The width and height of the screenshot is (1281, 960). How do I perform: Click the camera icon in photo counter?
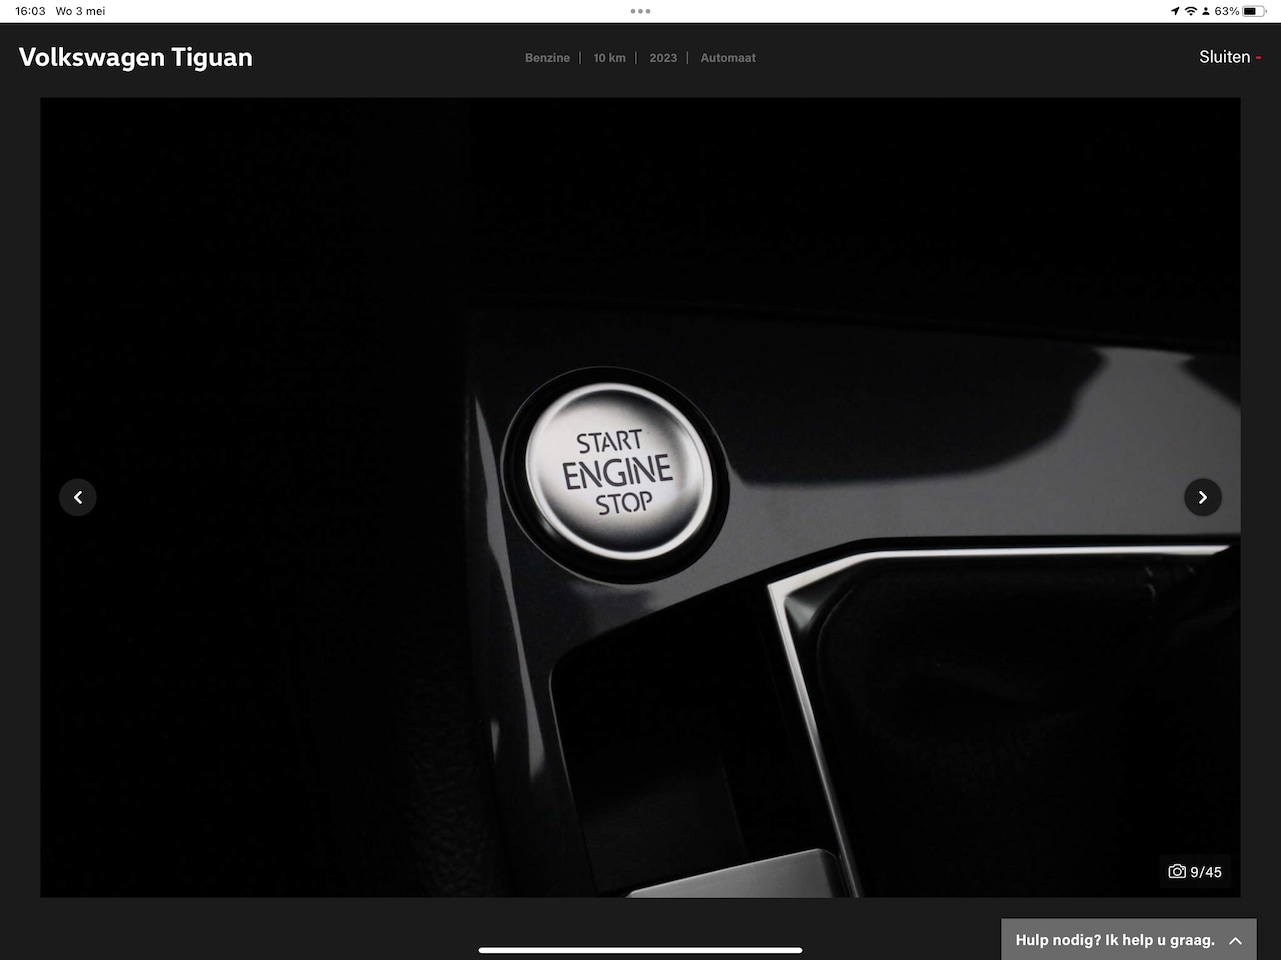pos(1177,872)
